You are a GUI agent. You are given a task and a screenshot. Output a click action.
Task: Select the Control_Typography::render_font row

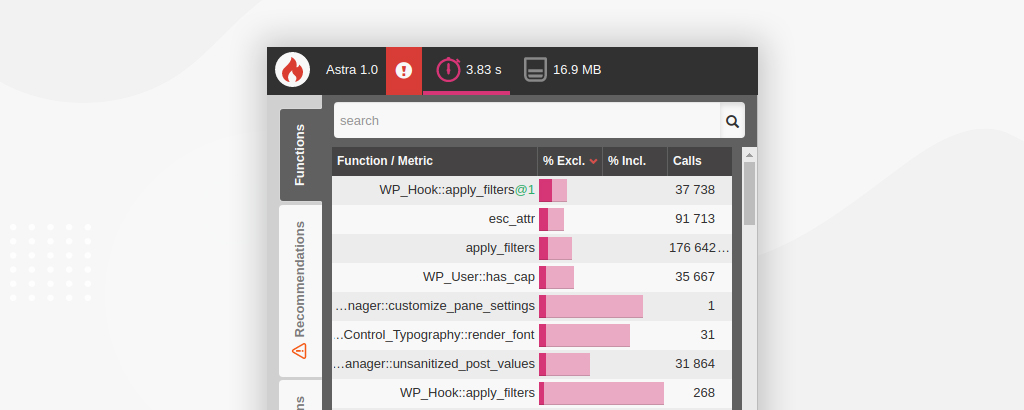[532, 335]
